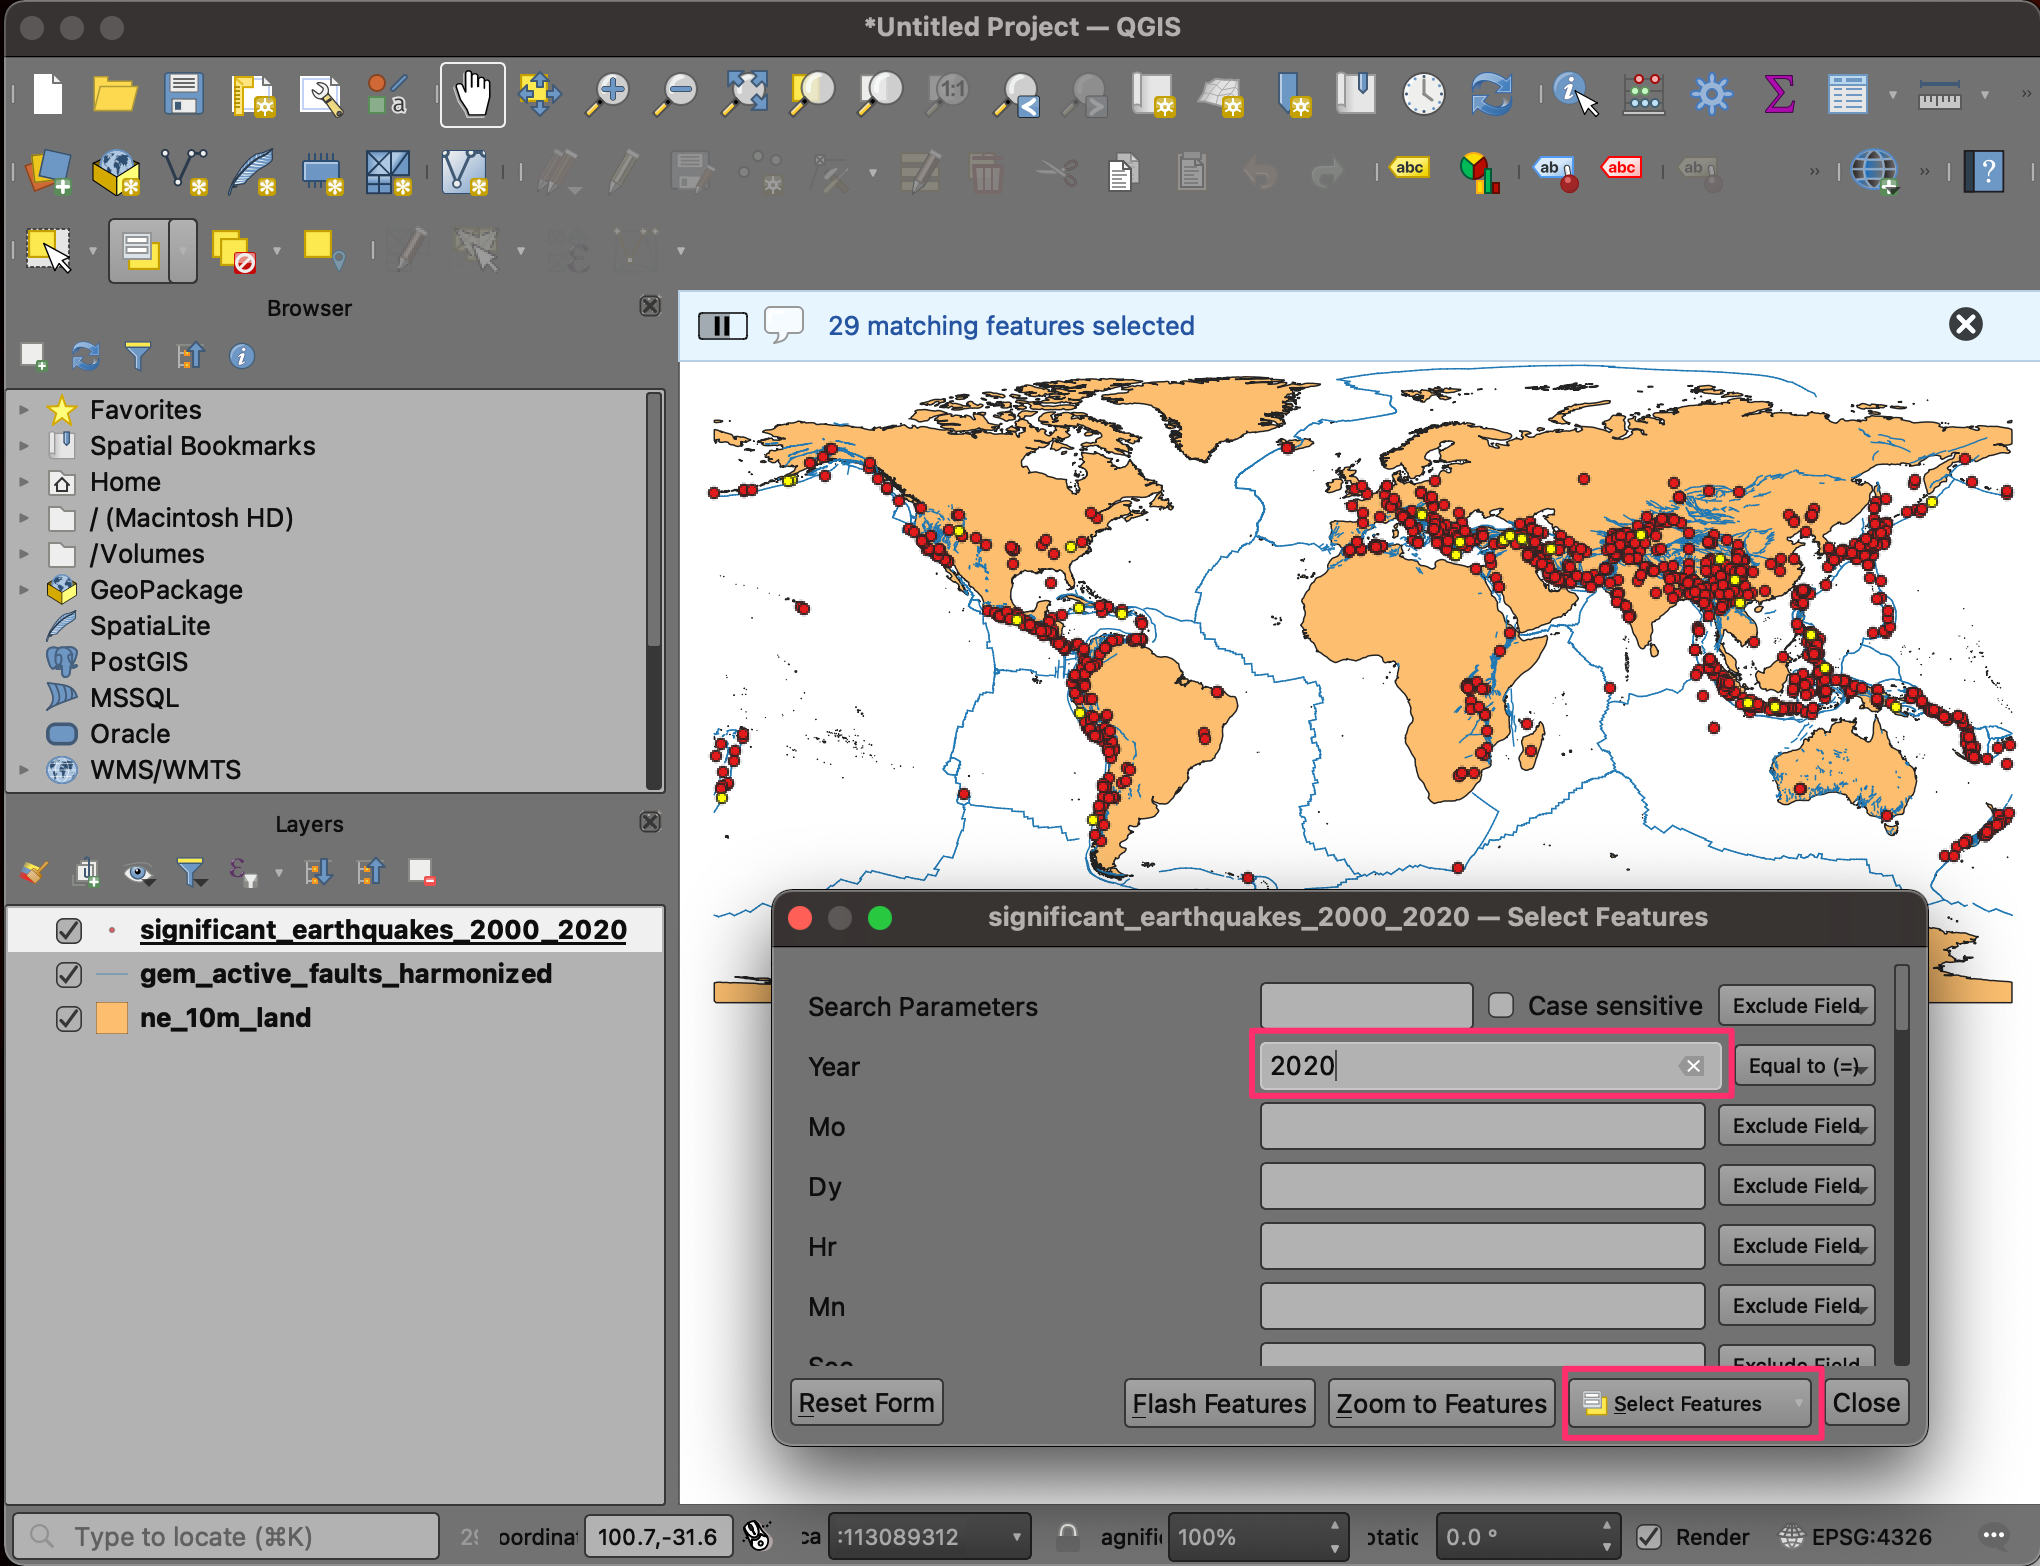Click Select Features by Value toolbar icon

[x=140, y=250]
